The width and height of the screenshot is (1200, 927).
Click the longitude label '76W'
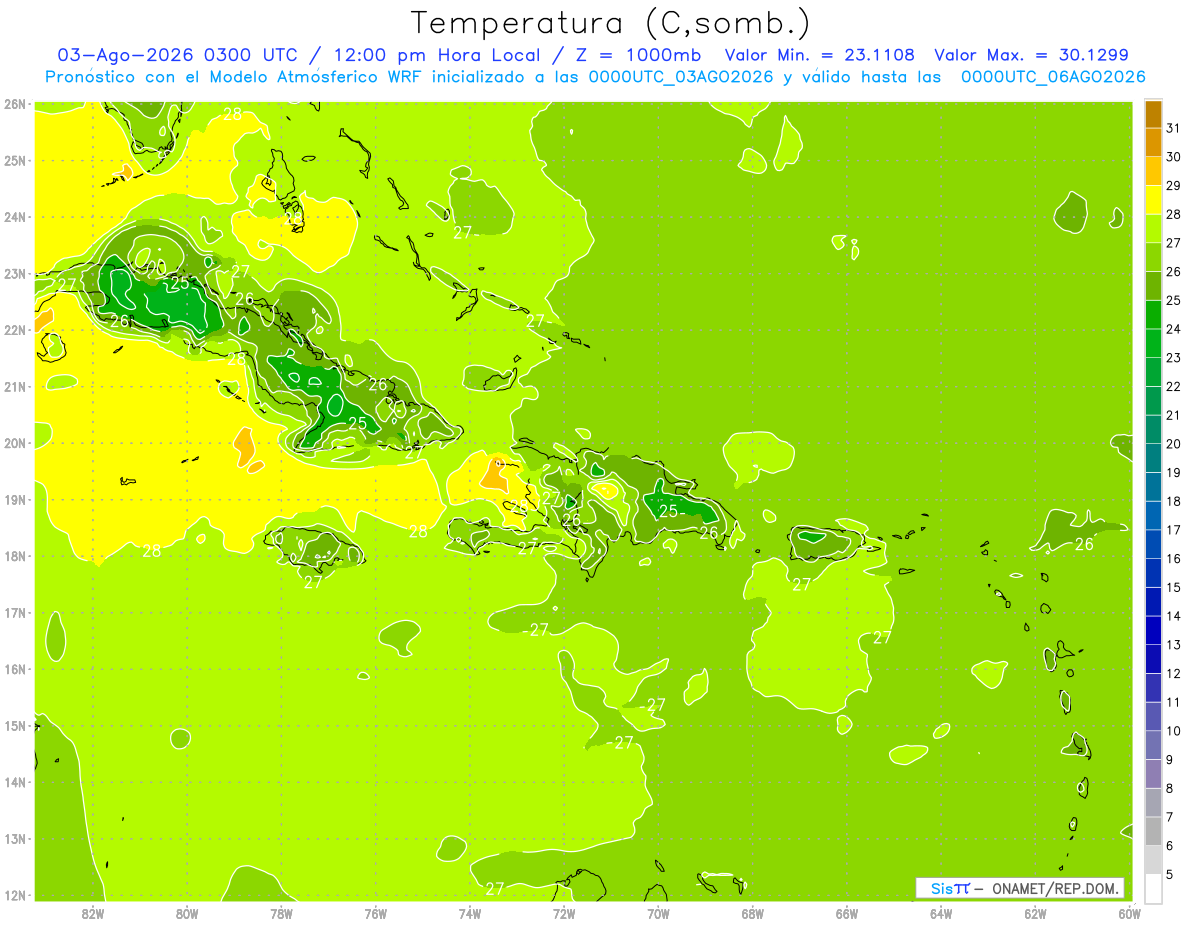(x=375, y=914)
